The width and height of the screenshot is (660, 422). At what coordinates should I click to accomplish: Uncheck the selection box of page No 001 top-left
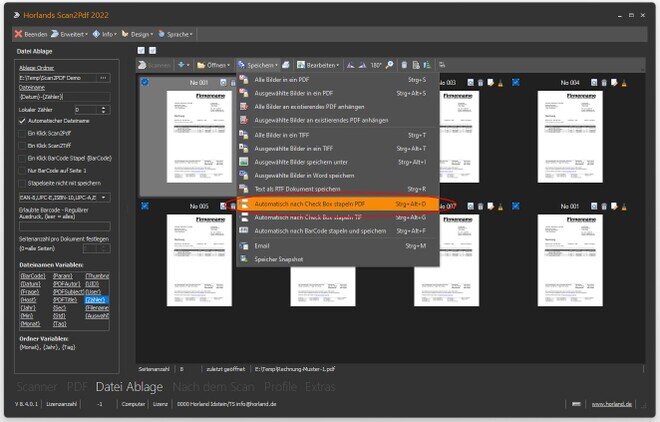click(145, 82)
